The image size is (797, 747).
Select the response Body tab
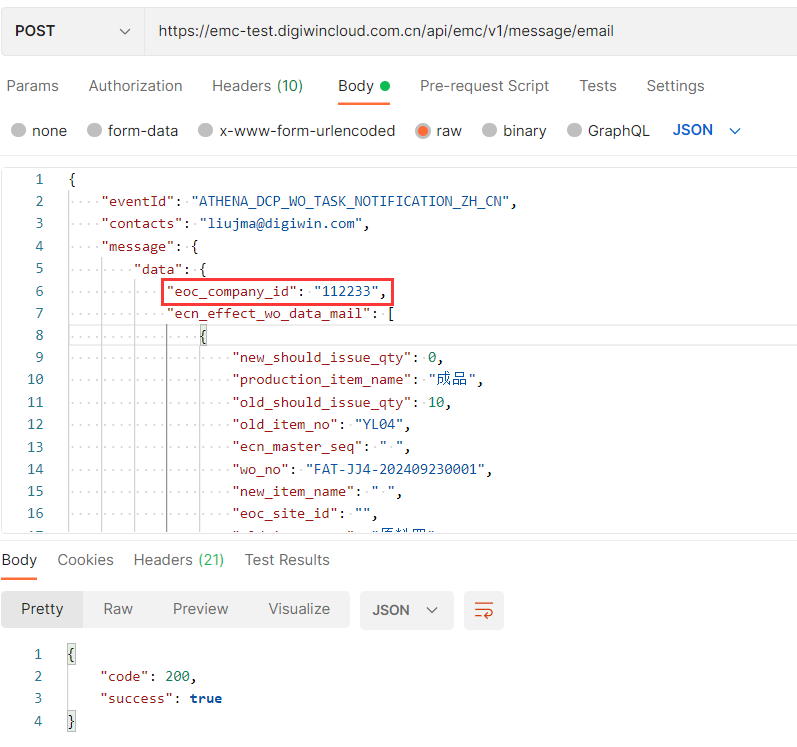[x=19, y=560]
